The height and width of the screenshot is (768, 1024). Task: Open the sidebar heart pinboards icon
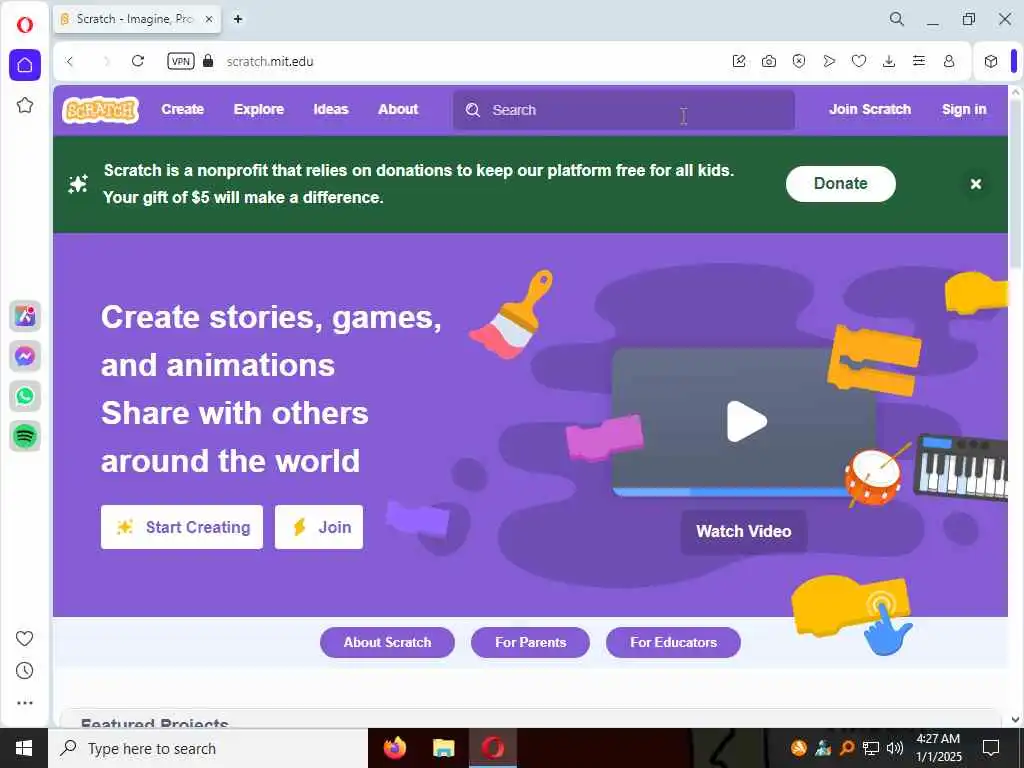[25, 638]
